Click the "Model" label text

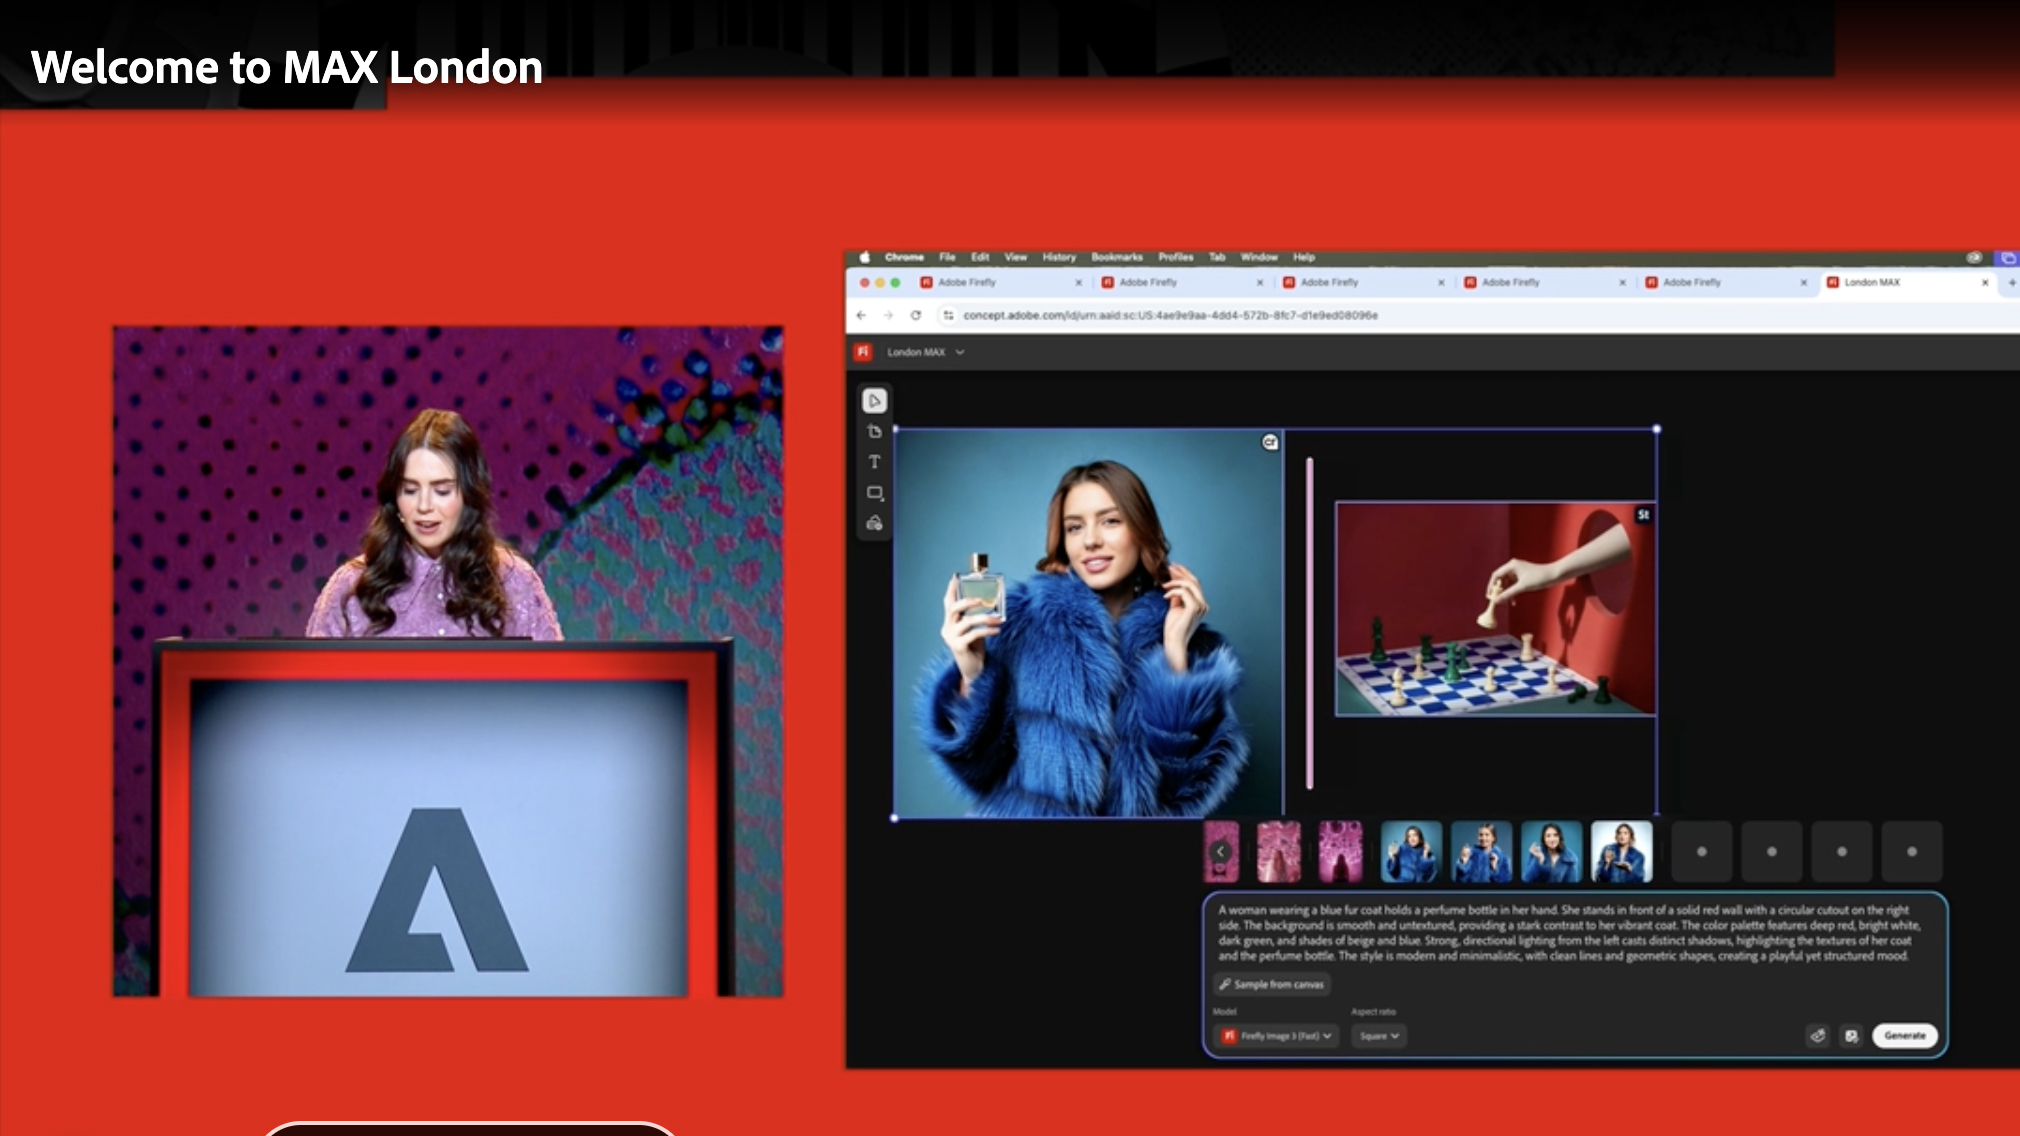[x=1225, y=1012]
